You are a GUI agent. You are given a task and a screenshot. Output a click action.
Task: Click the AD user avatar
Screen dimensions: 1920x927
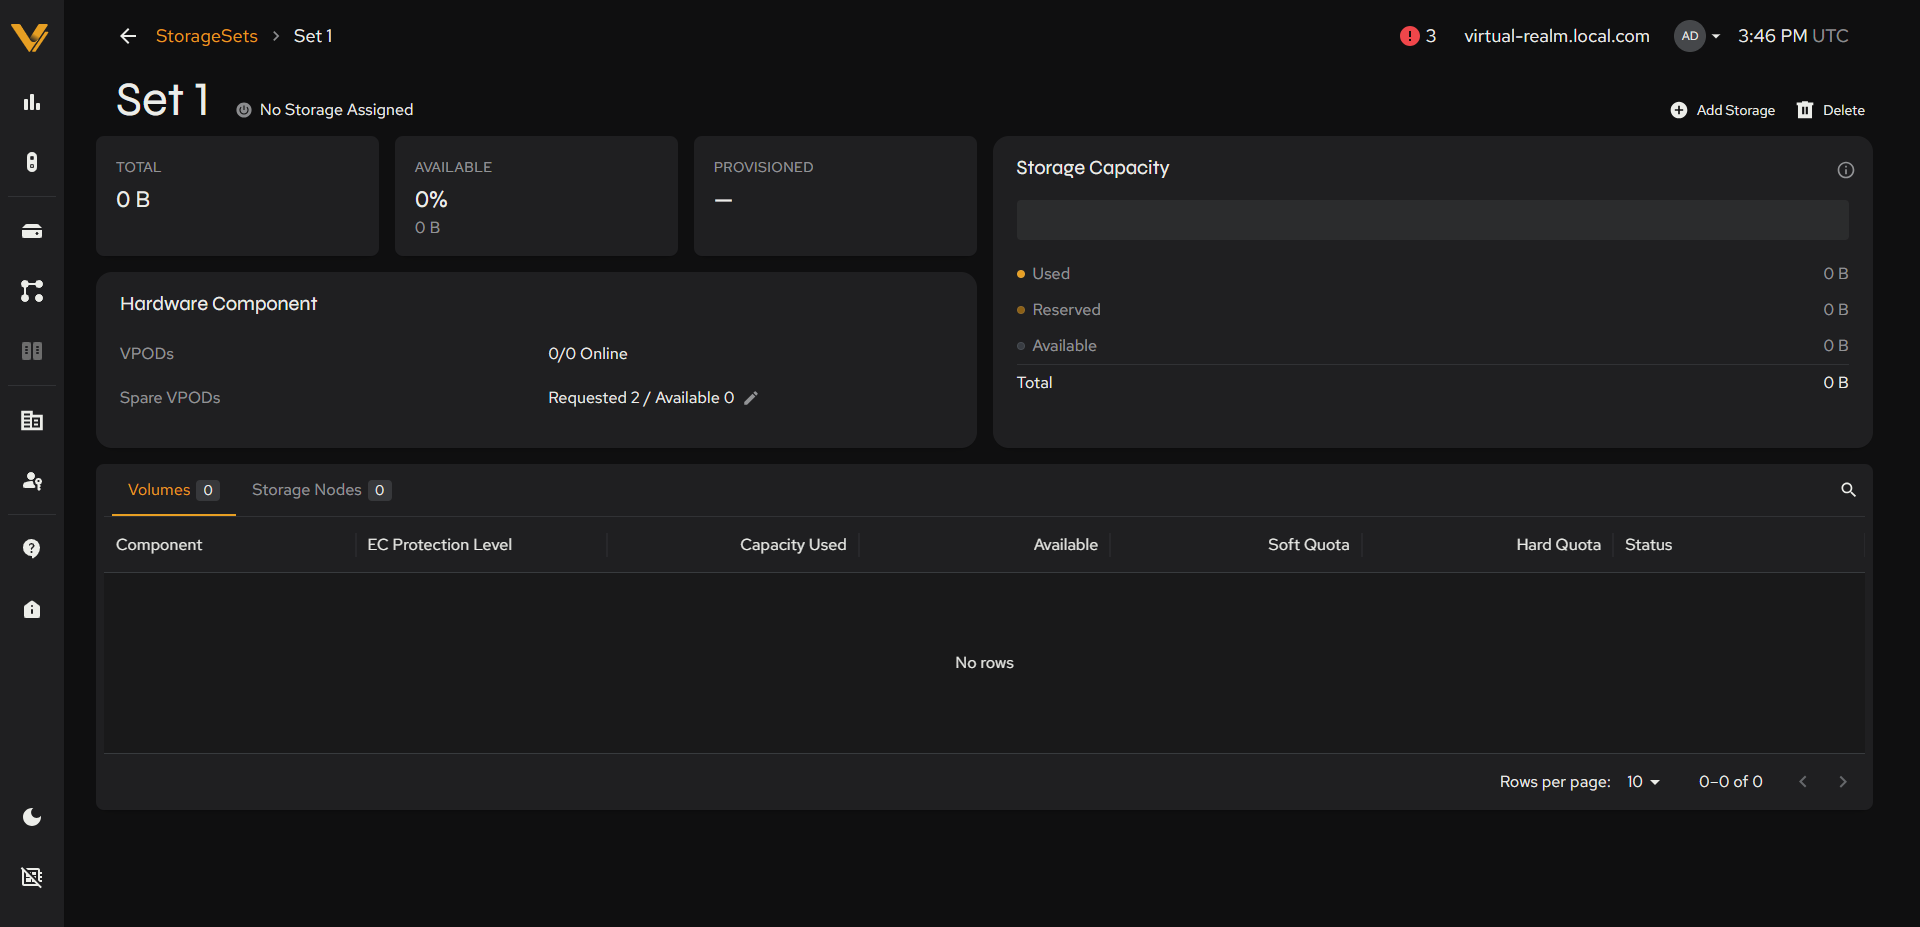click(x=1689, y=36)
